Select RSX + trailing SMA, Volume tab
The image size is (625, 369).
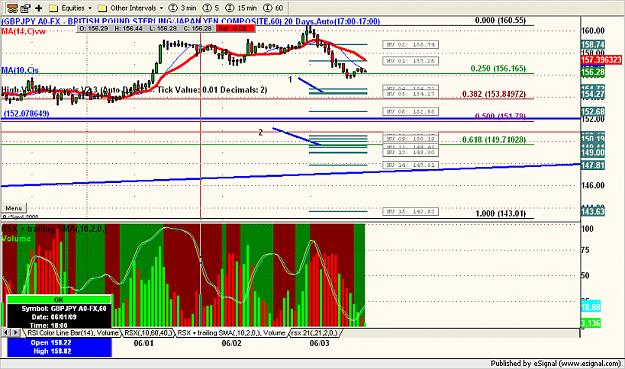(x=231, y=333)
